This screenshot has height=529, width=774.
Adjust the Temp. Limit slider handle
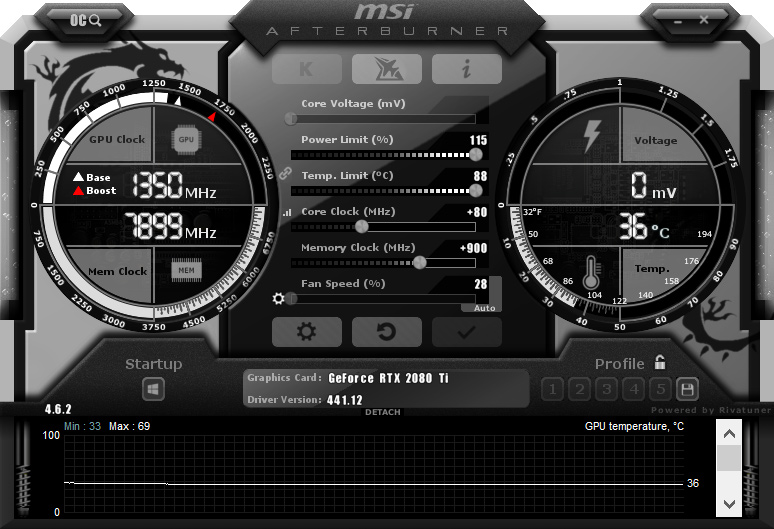click(x=475, y=190)
